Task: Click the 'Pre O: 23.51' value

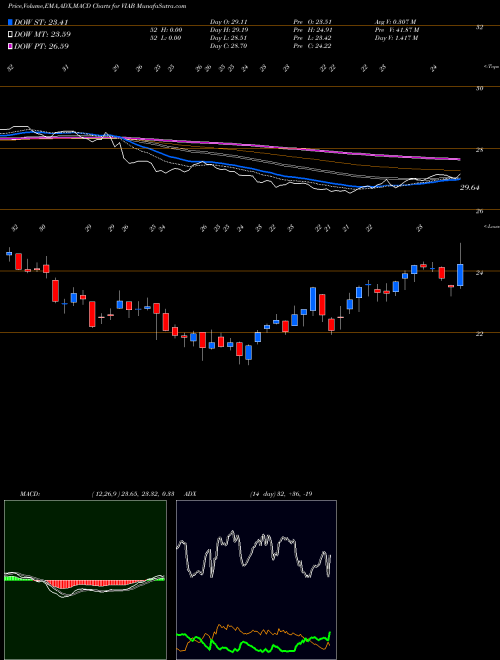Action: (x=314, y=21)
